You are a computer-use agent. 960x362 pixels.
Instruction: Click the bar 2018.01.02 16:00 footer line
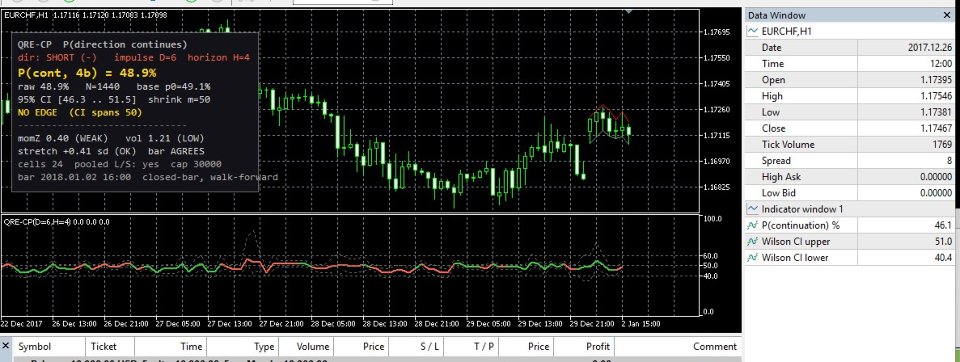pyautogui.click(x=148, y=177)
